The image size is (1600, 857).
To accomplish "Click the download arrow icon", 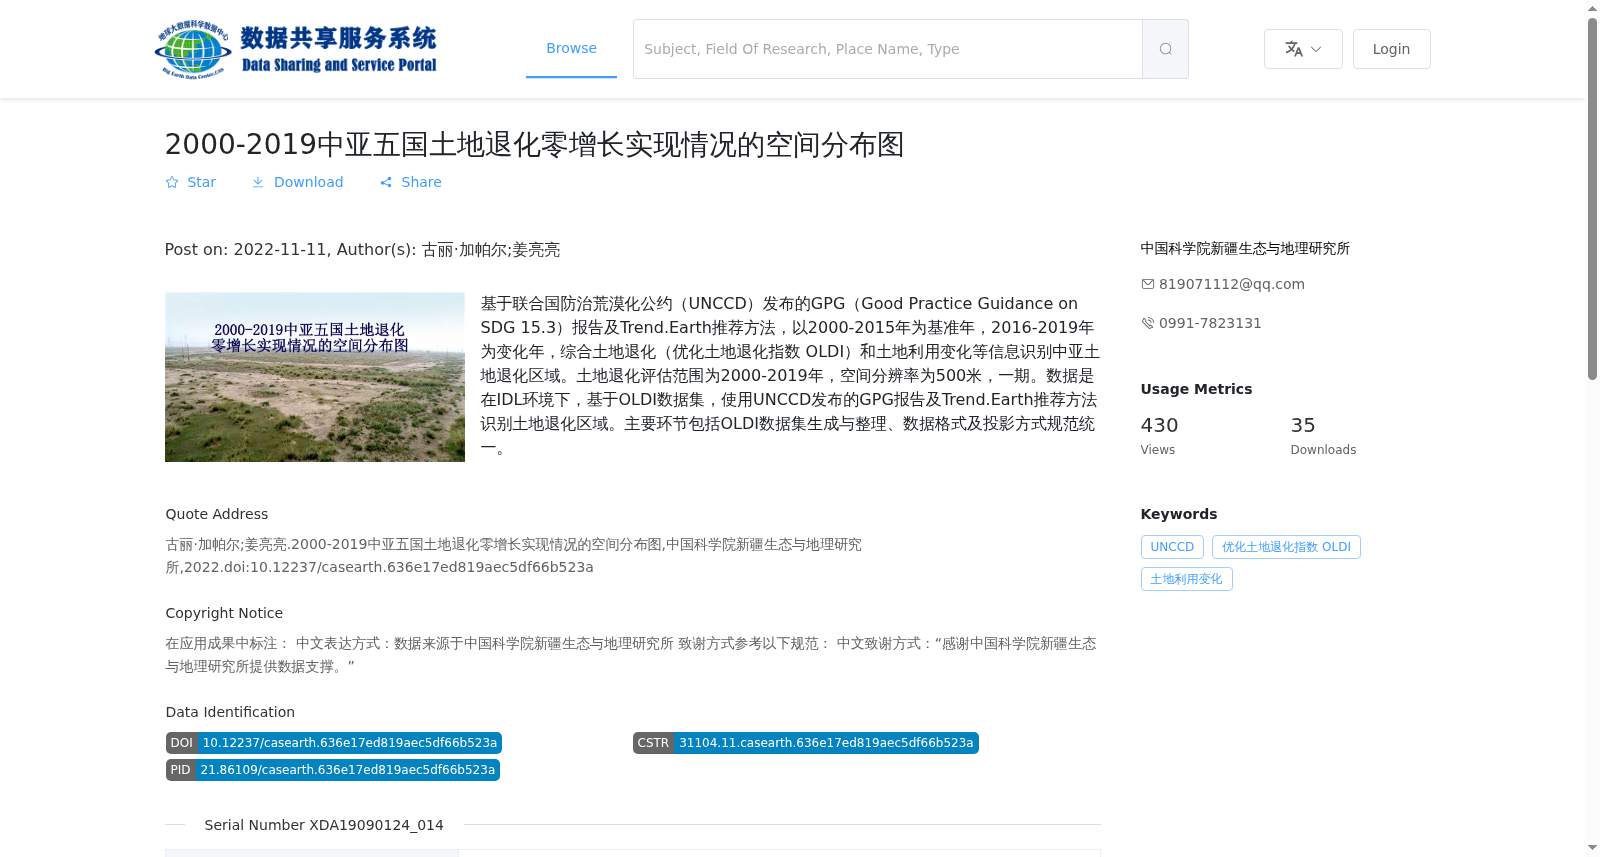I will click(258, 182).
